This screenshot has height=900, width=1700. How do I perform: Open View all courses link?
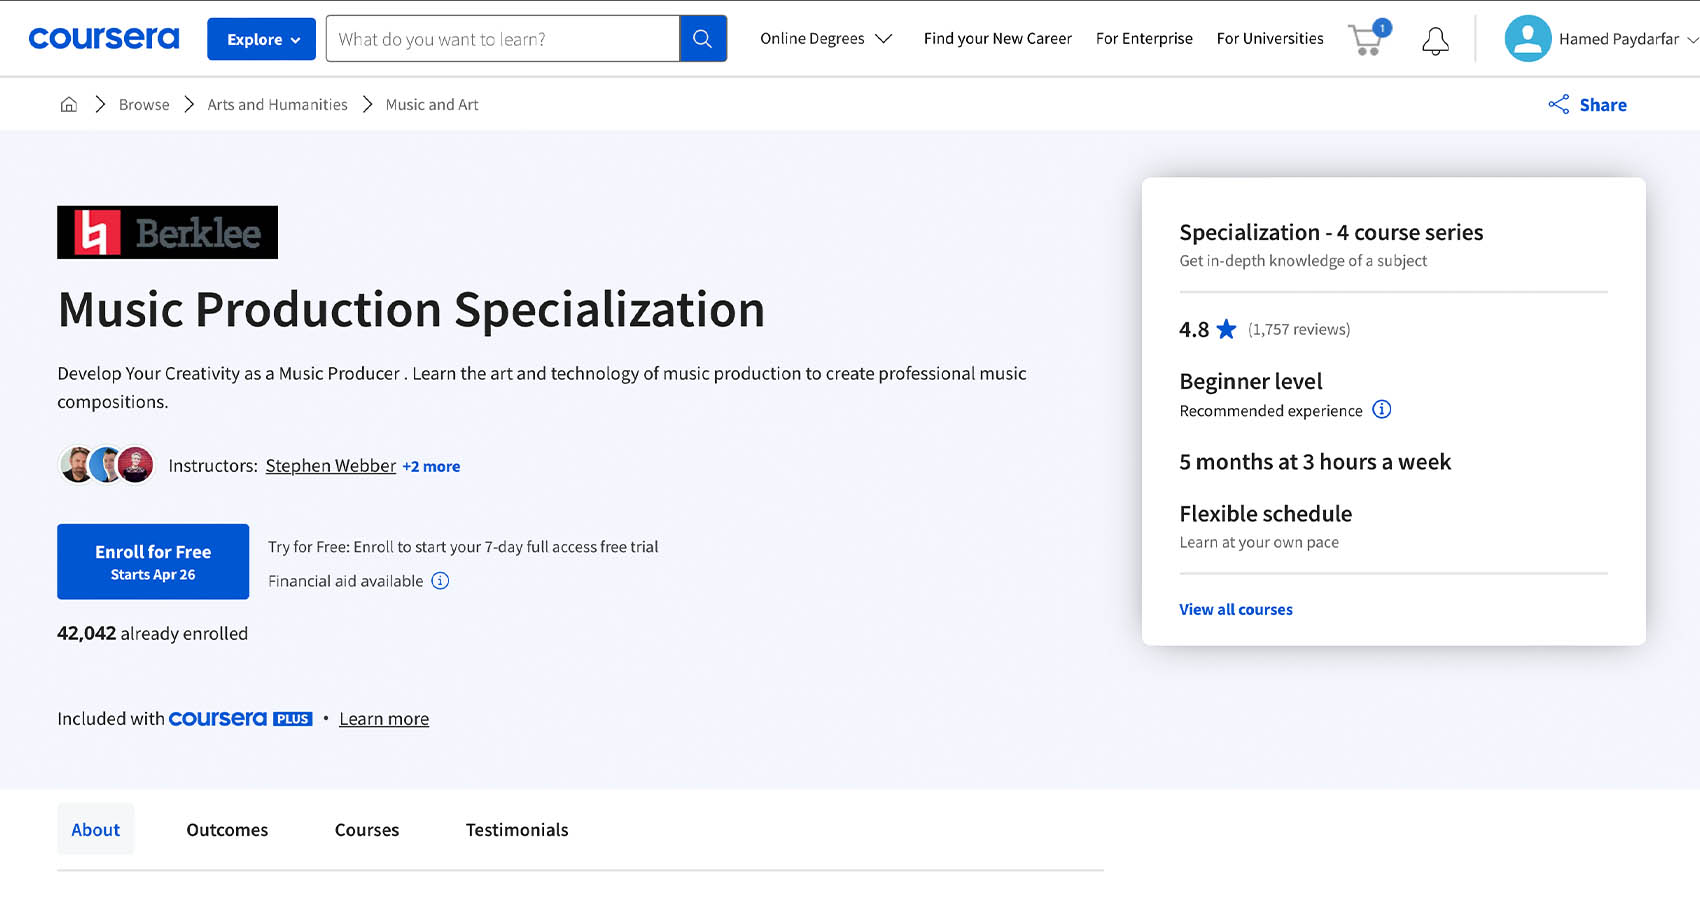[1236, 609]
